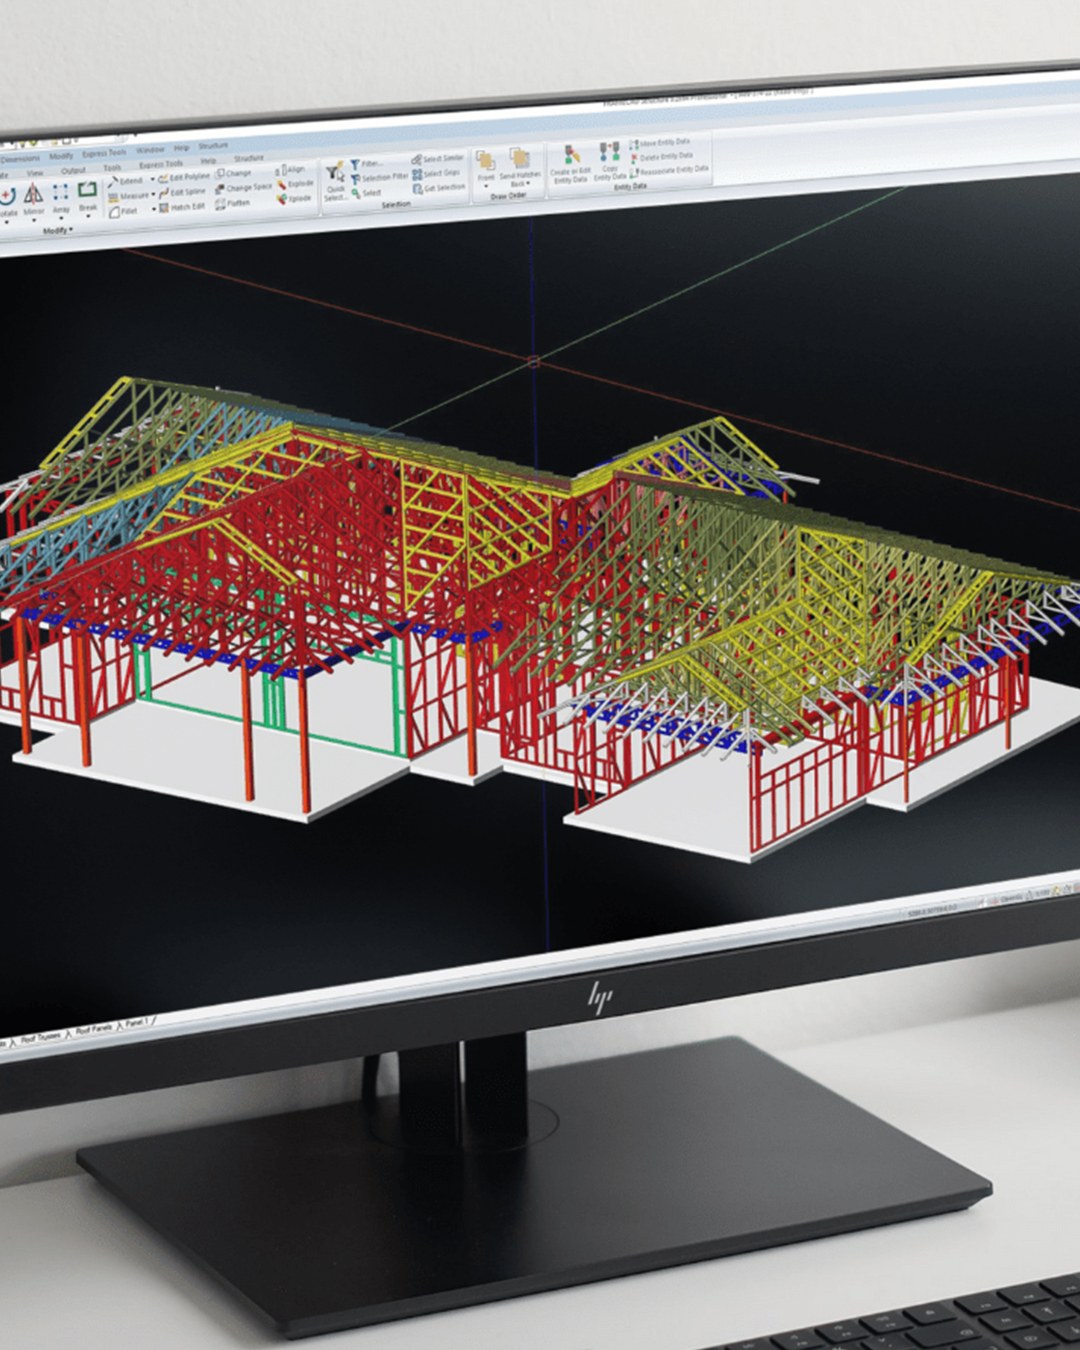Click the Filter... command
Viewport: 1080px width, 1350px height.
[367, 164]
